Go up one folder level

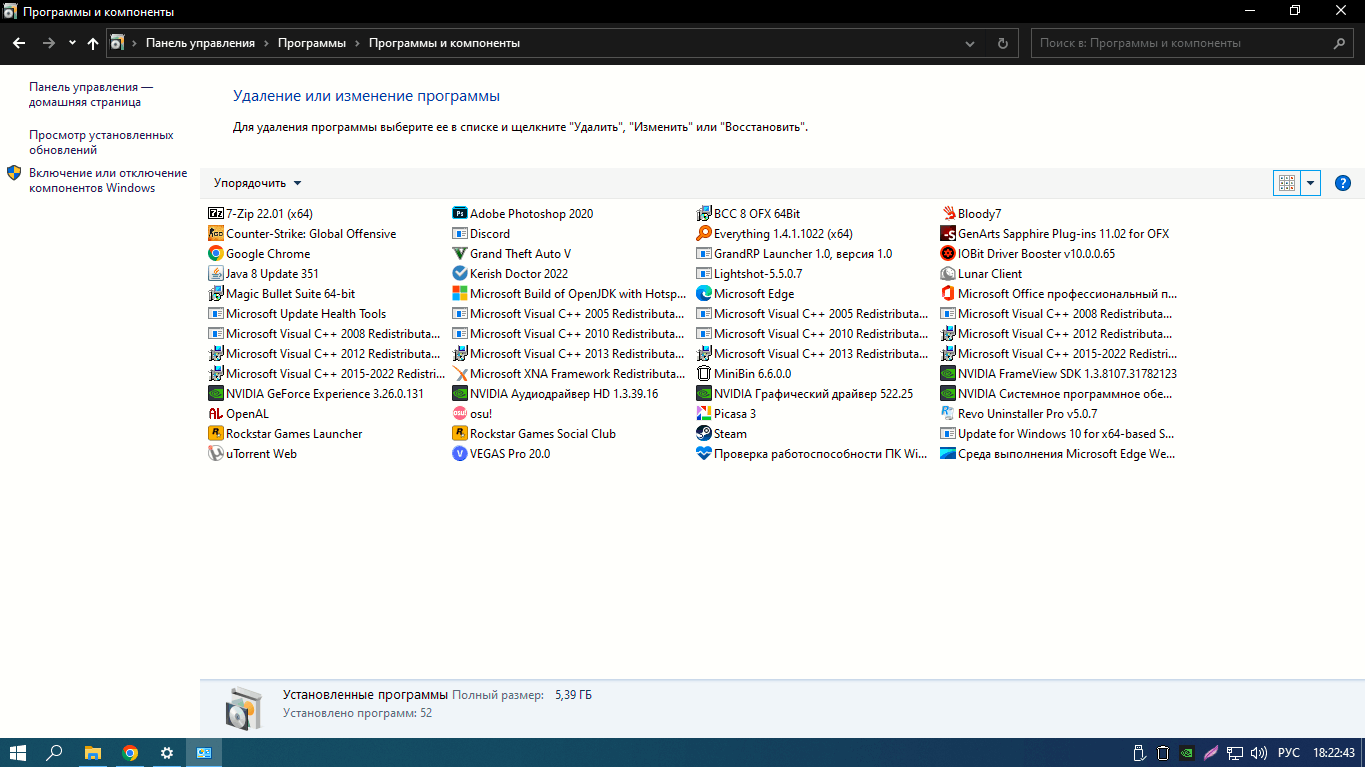tap(93, 43)
